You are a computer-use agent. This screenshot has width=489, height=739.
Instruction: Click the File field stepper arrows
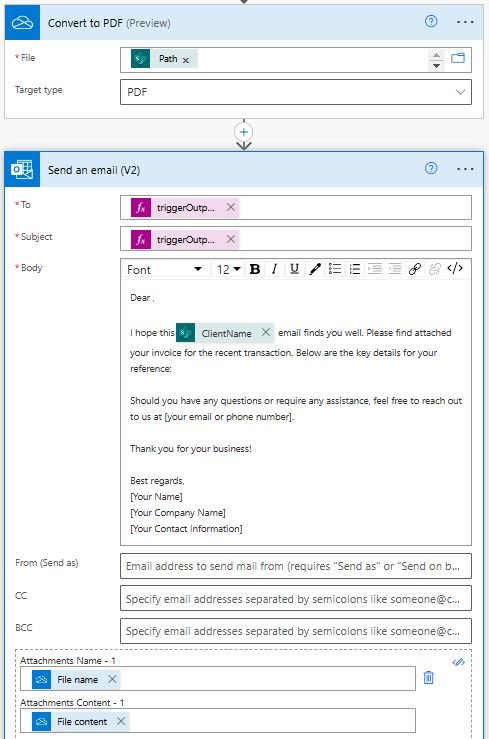[436, 60]
